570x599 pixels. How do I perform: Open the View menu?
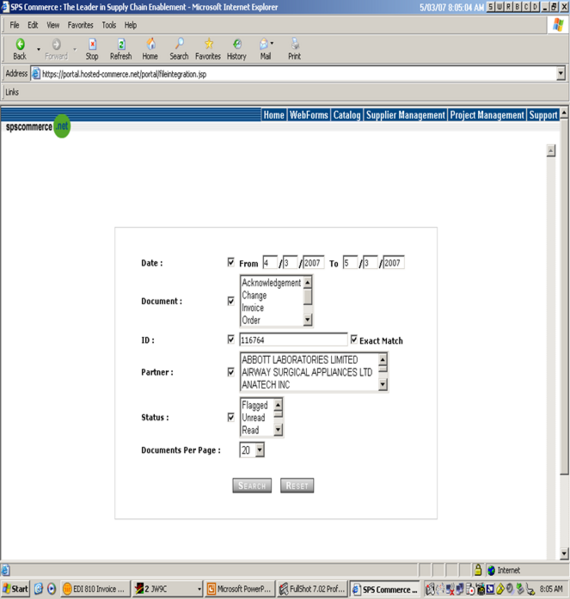[53, 25]
